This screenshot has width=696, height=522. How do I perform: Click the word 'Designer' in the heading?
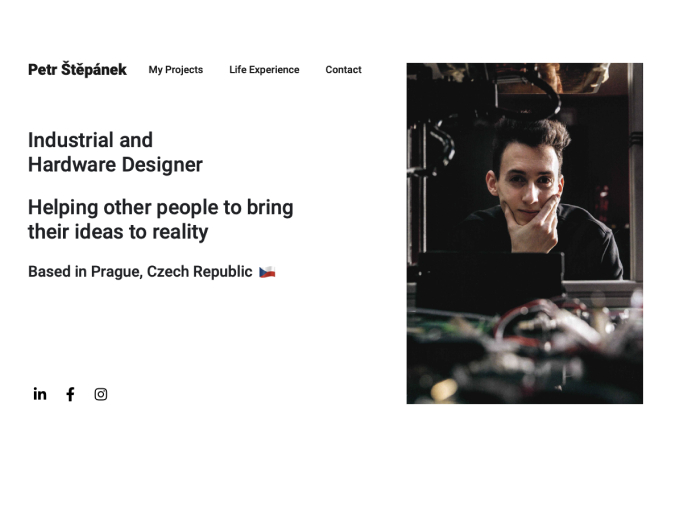[162, 165]
